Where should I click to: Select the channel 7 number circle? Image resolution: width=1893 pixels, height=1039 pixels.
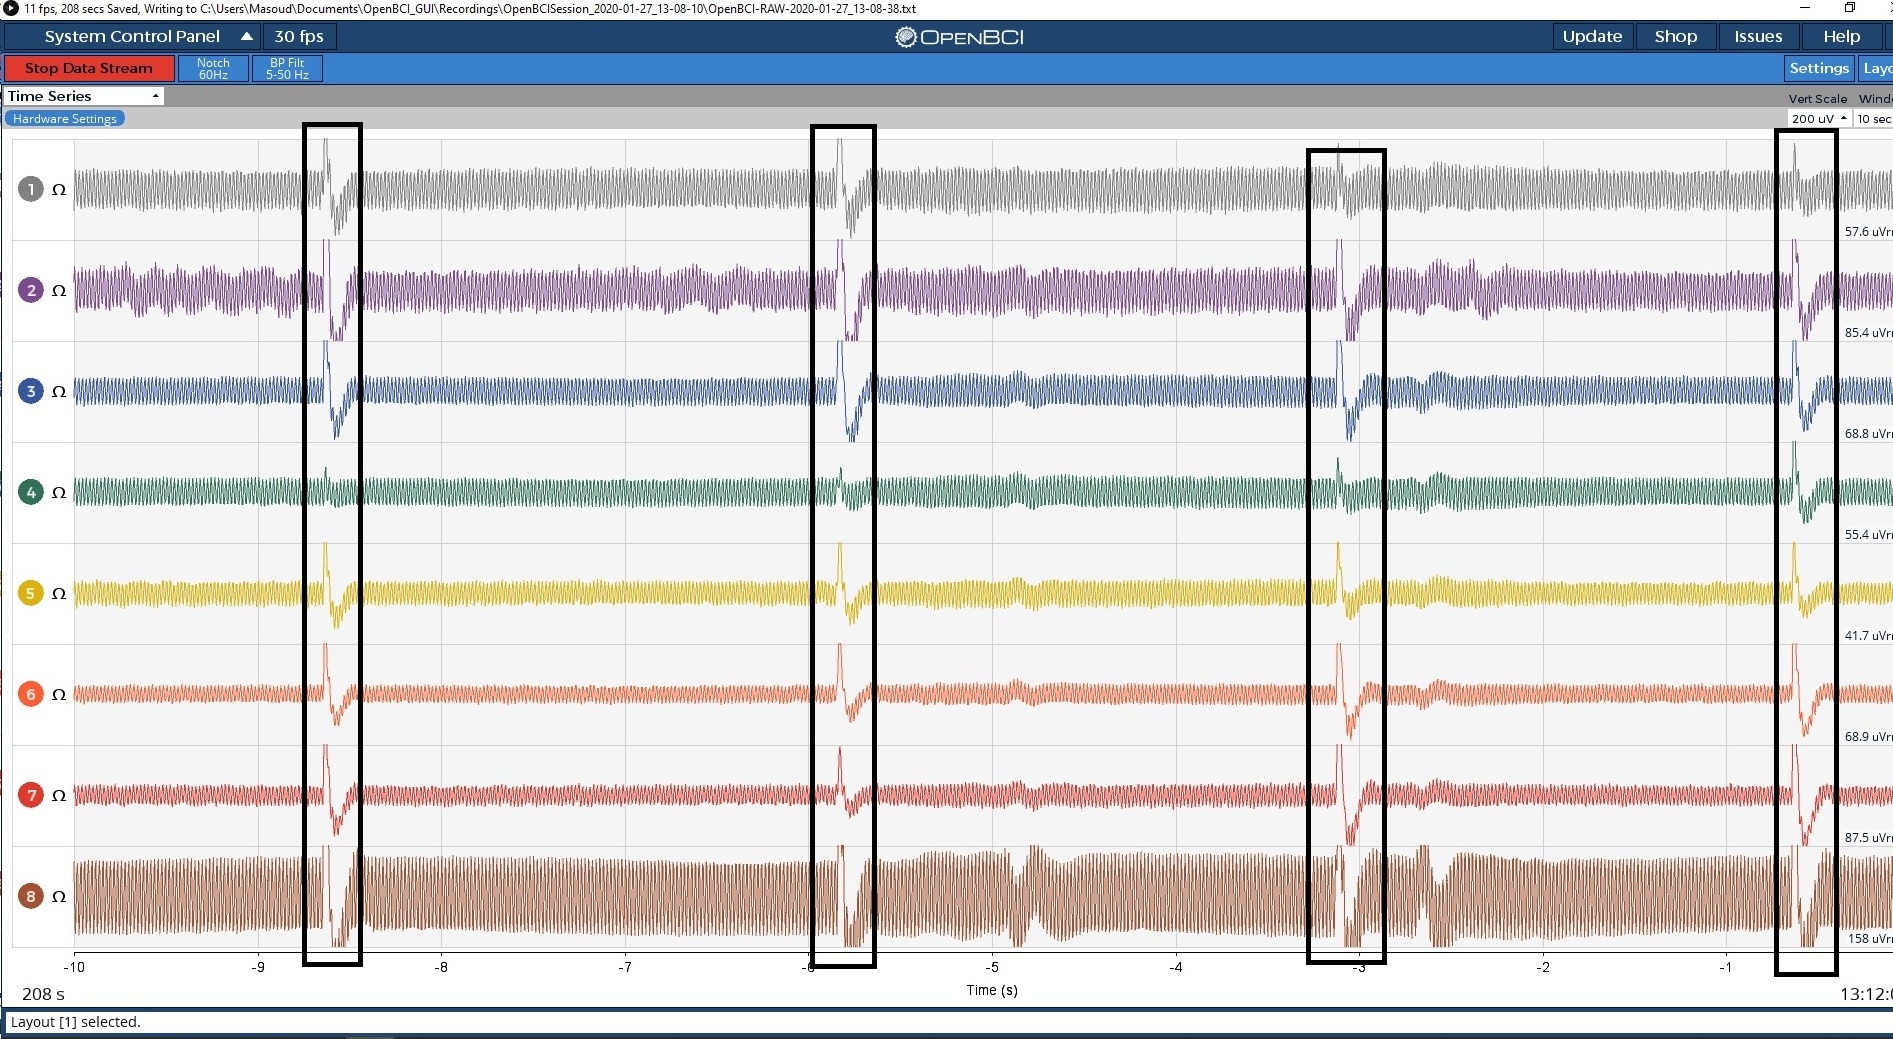click(31, 795)
